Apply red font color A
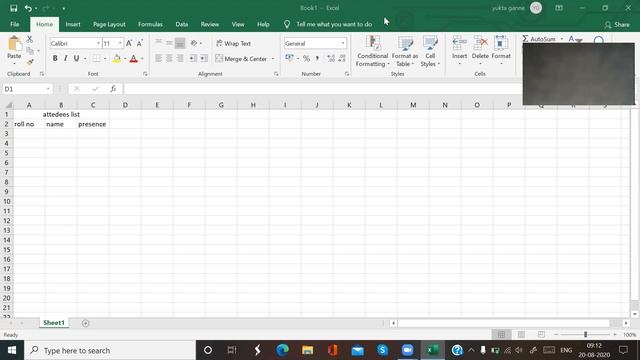Screen dimensions: 640x360 133,58
